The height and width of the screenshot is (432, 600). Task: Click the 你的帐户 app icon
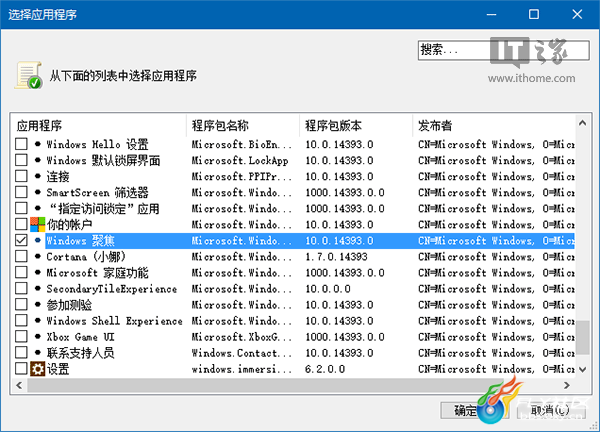pos(38,225)
